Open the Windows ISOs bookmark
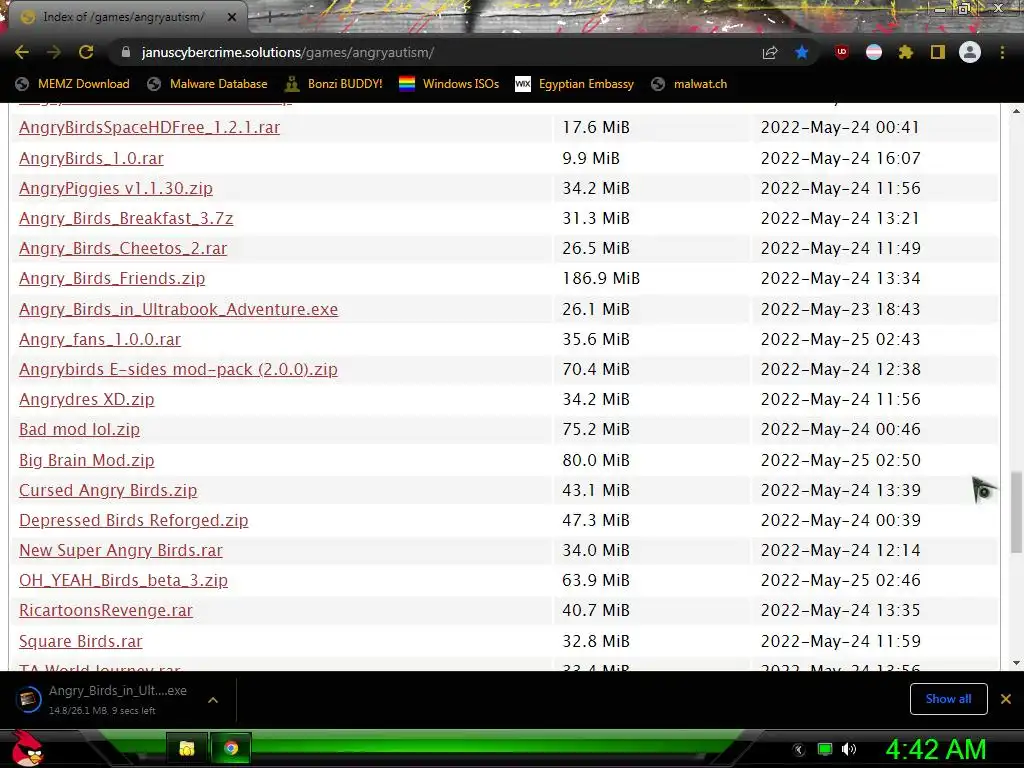Screen dimensions: 1024x768 tap(449, 84)
